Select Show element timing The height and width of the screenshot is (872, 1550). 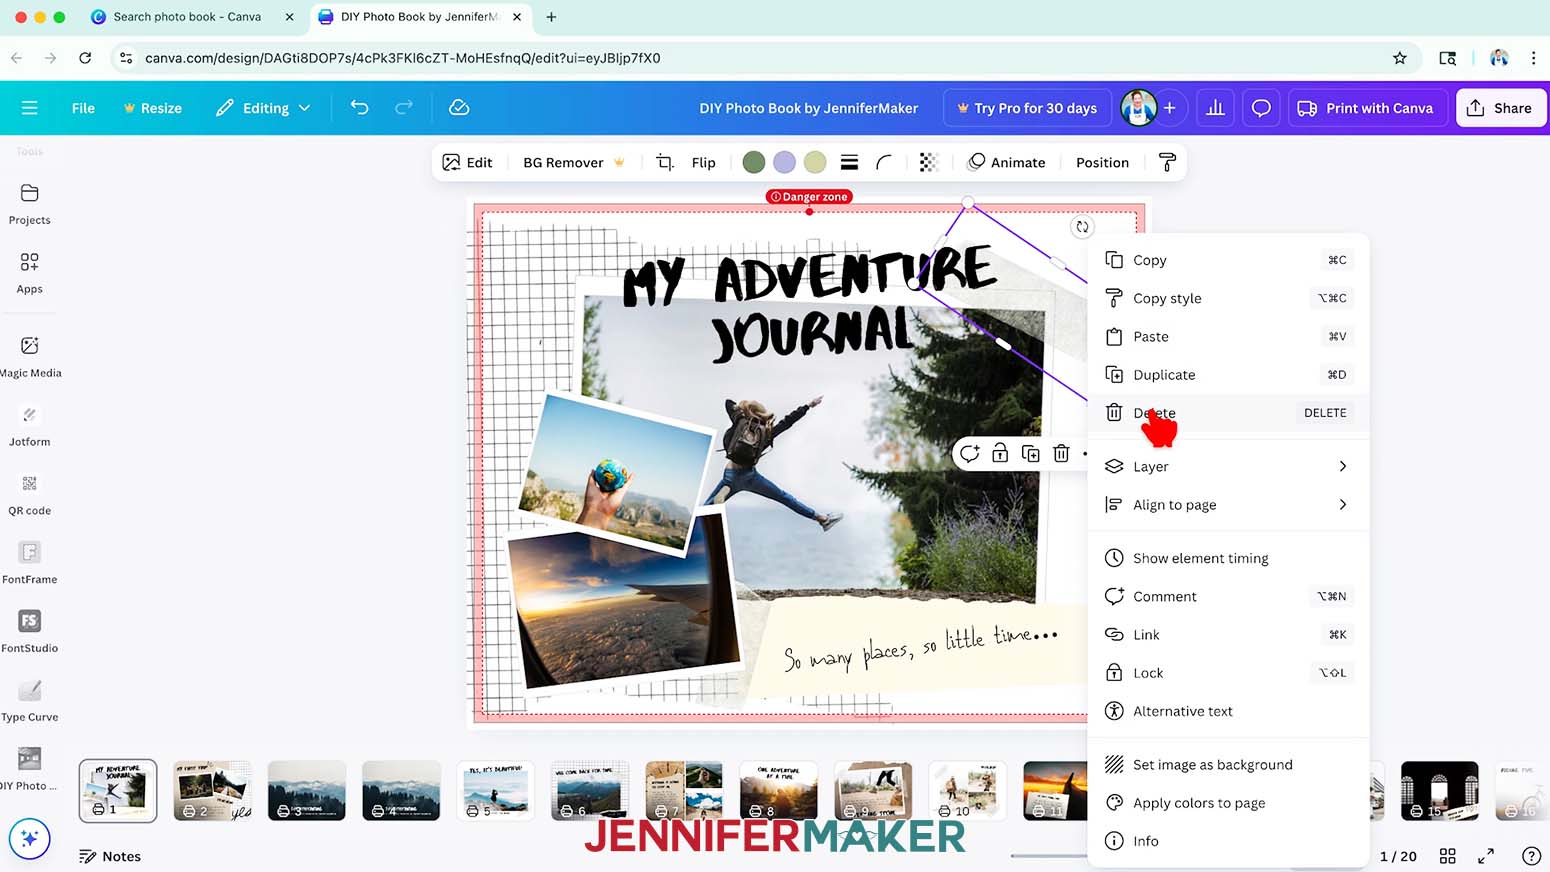coord(1228,558)
